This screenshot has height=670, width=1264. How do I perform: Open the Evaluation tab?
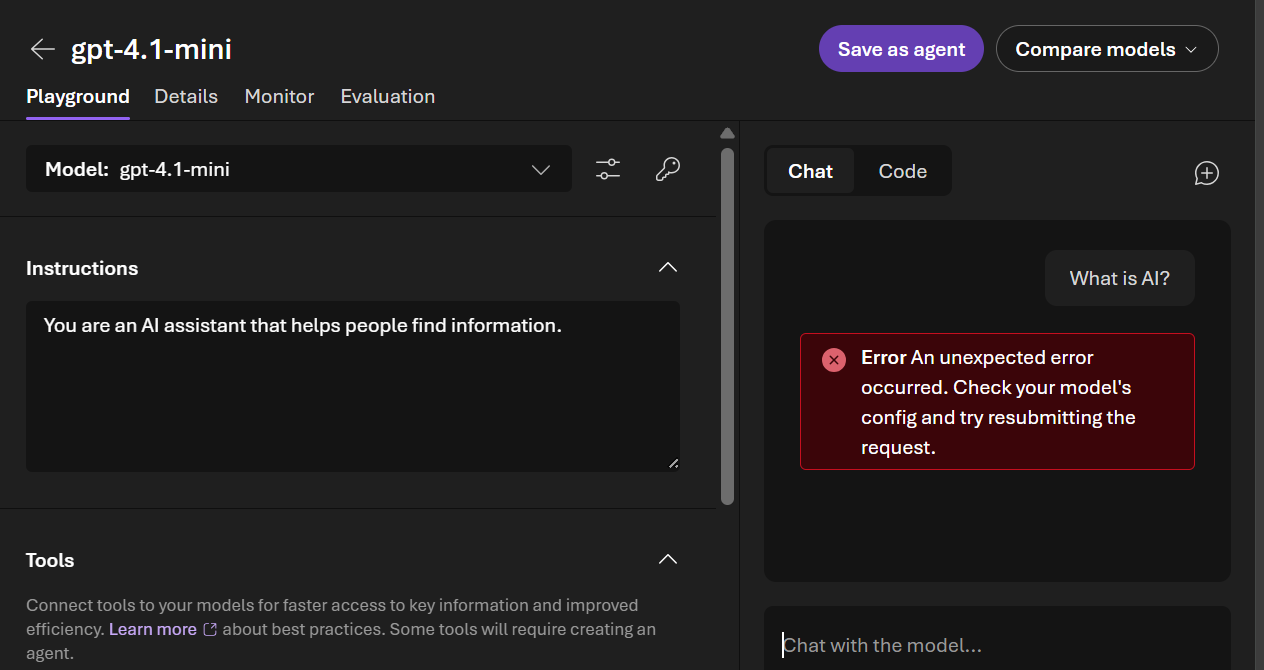click(x=388, y=97)
